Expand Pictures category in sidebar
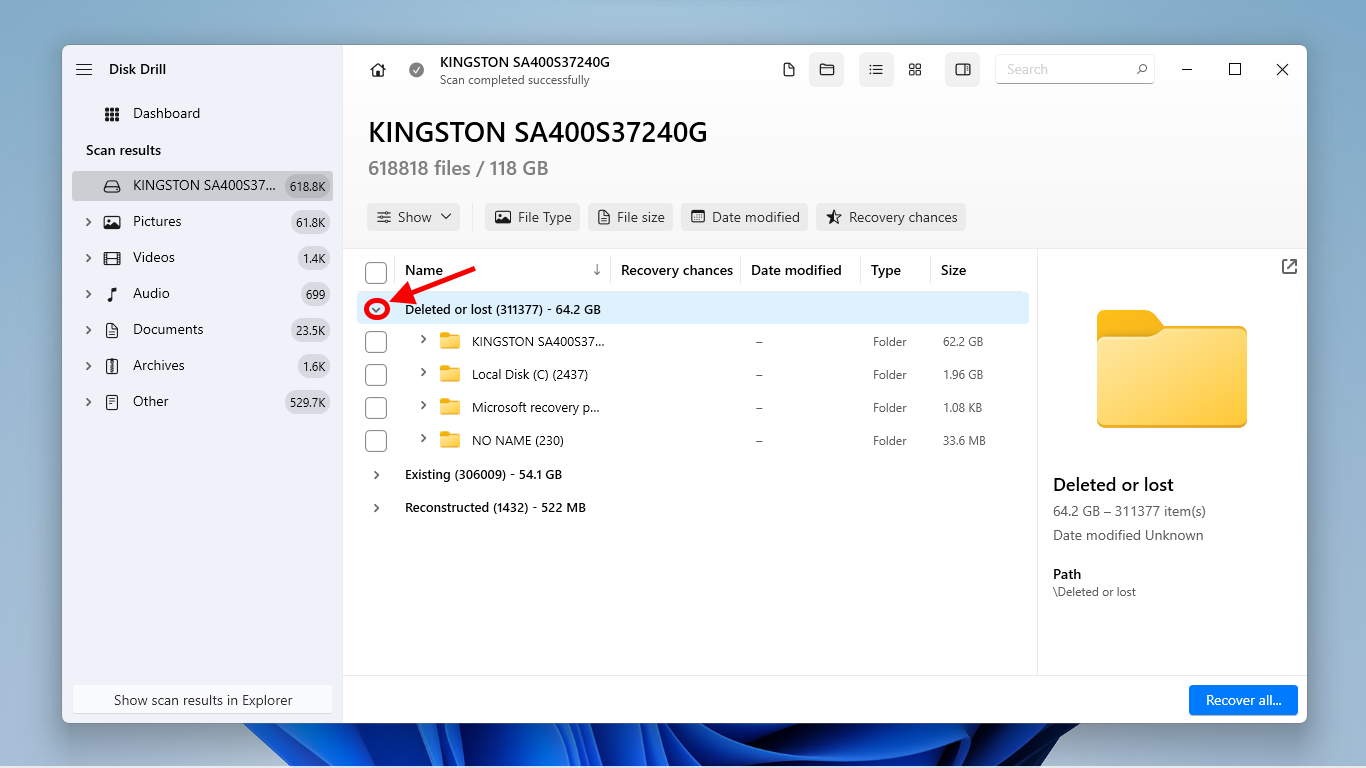Screen dimensions: 1366x768 click(88, 222)
